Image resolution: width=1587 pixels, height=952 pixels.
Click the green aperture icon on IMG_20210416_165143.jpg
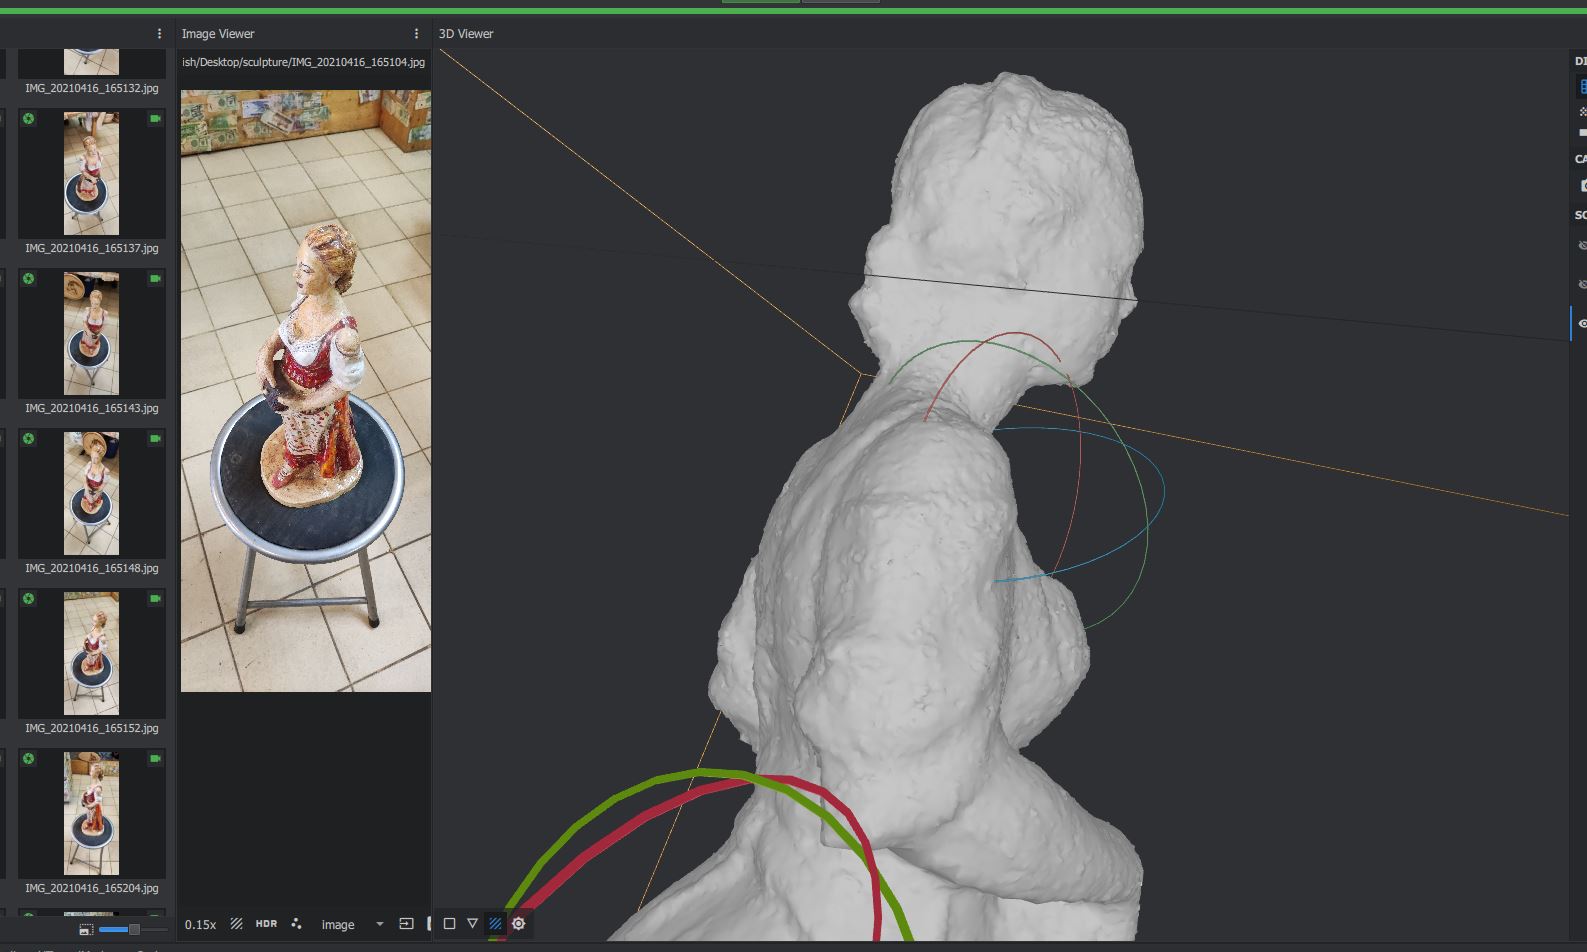tap(29, 278)
